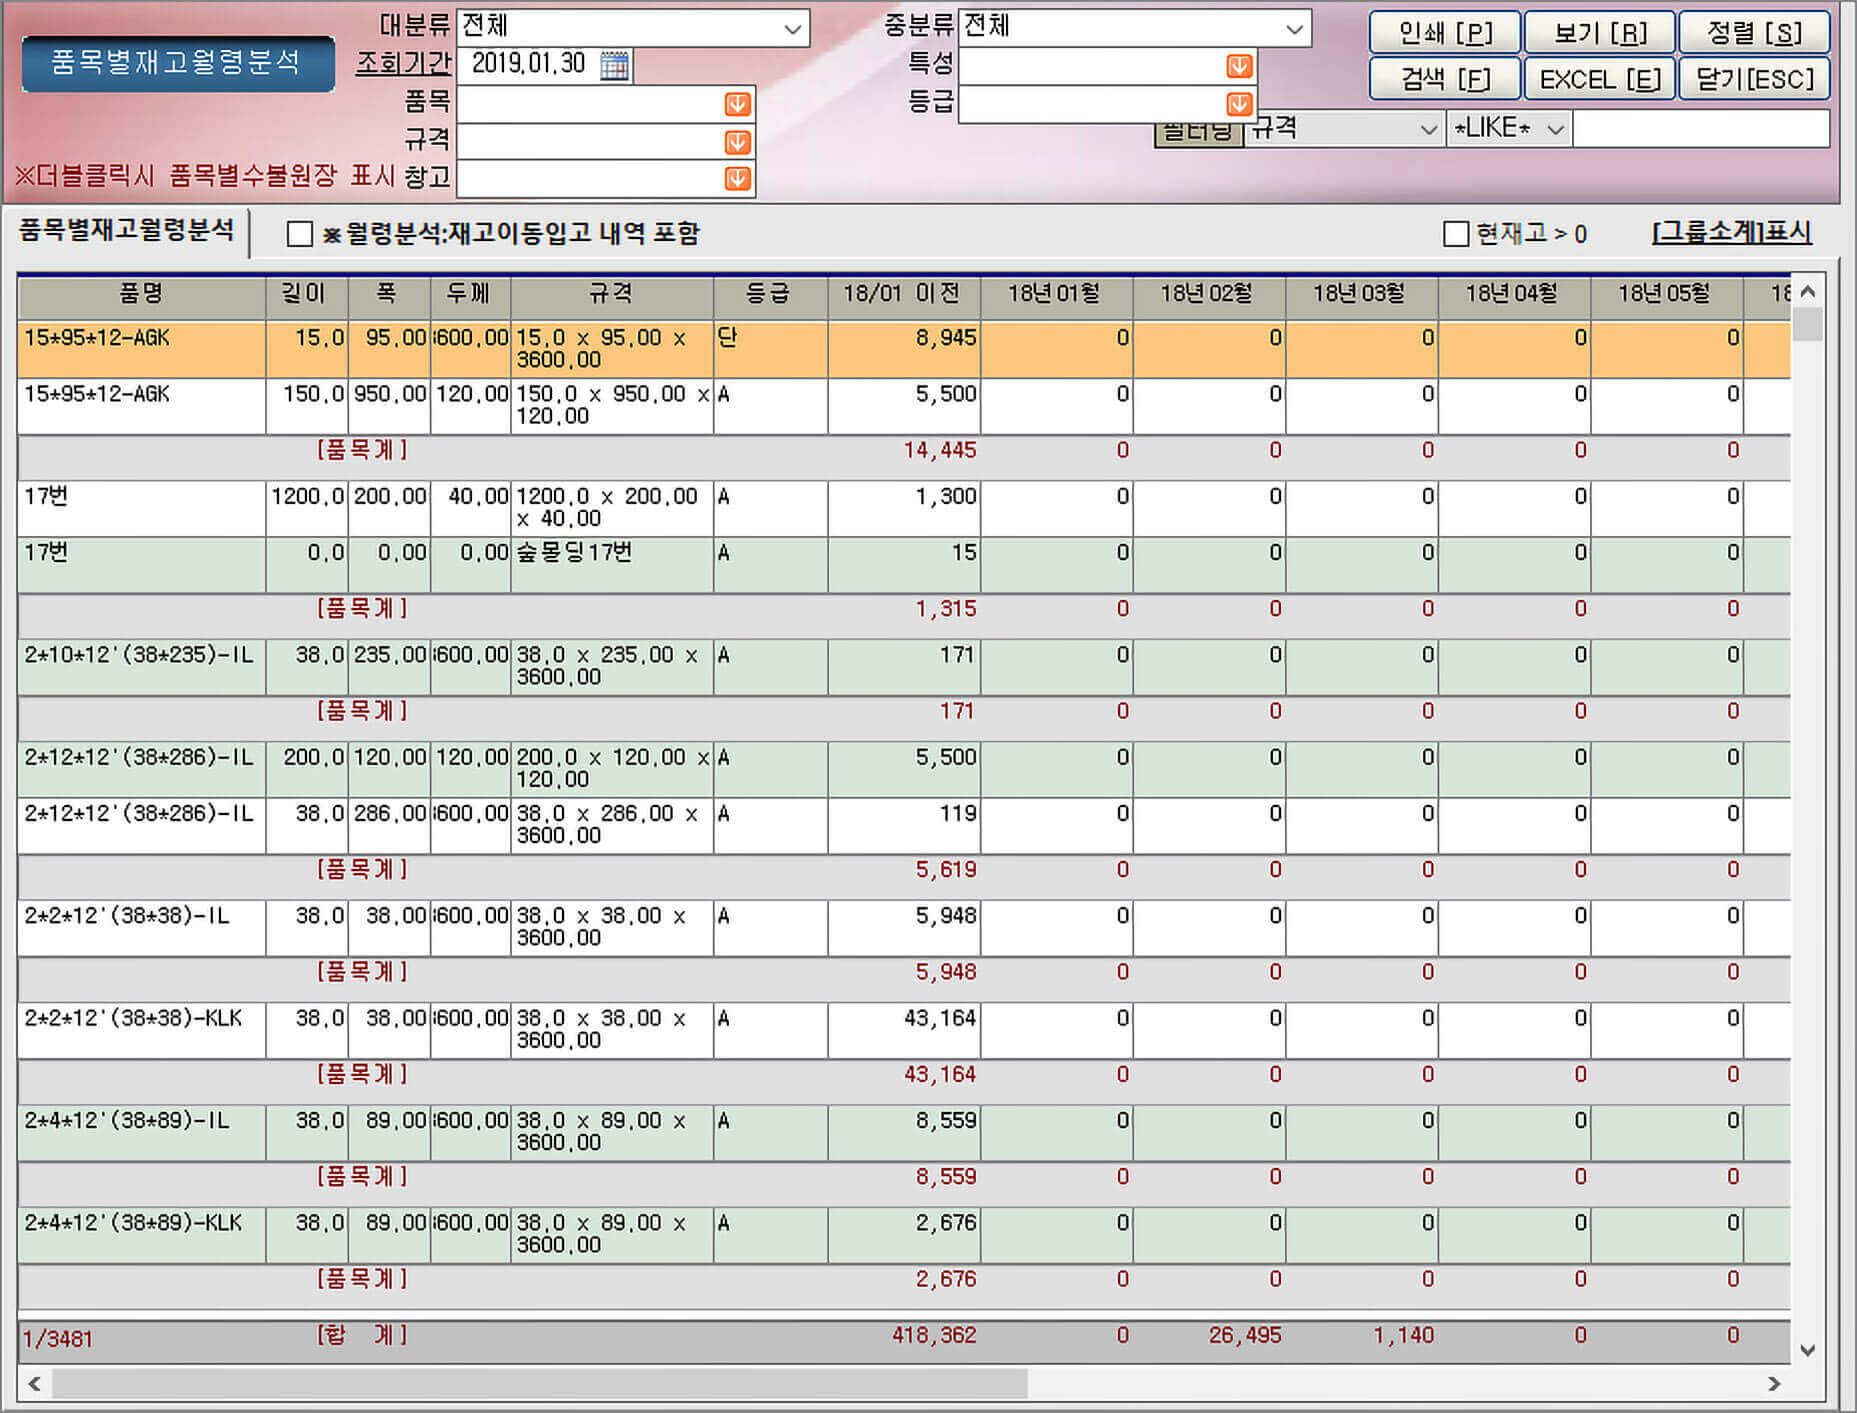1857x1413 pixels.
Task: Open the *LIKE* operator dropdown
Action: (1555, 129)
